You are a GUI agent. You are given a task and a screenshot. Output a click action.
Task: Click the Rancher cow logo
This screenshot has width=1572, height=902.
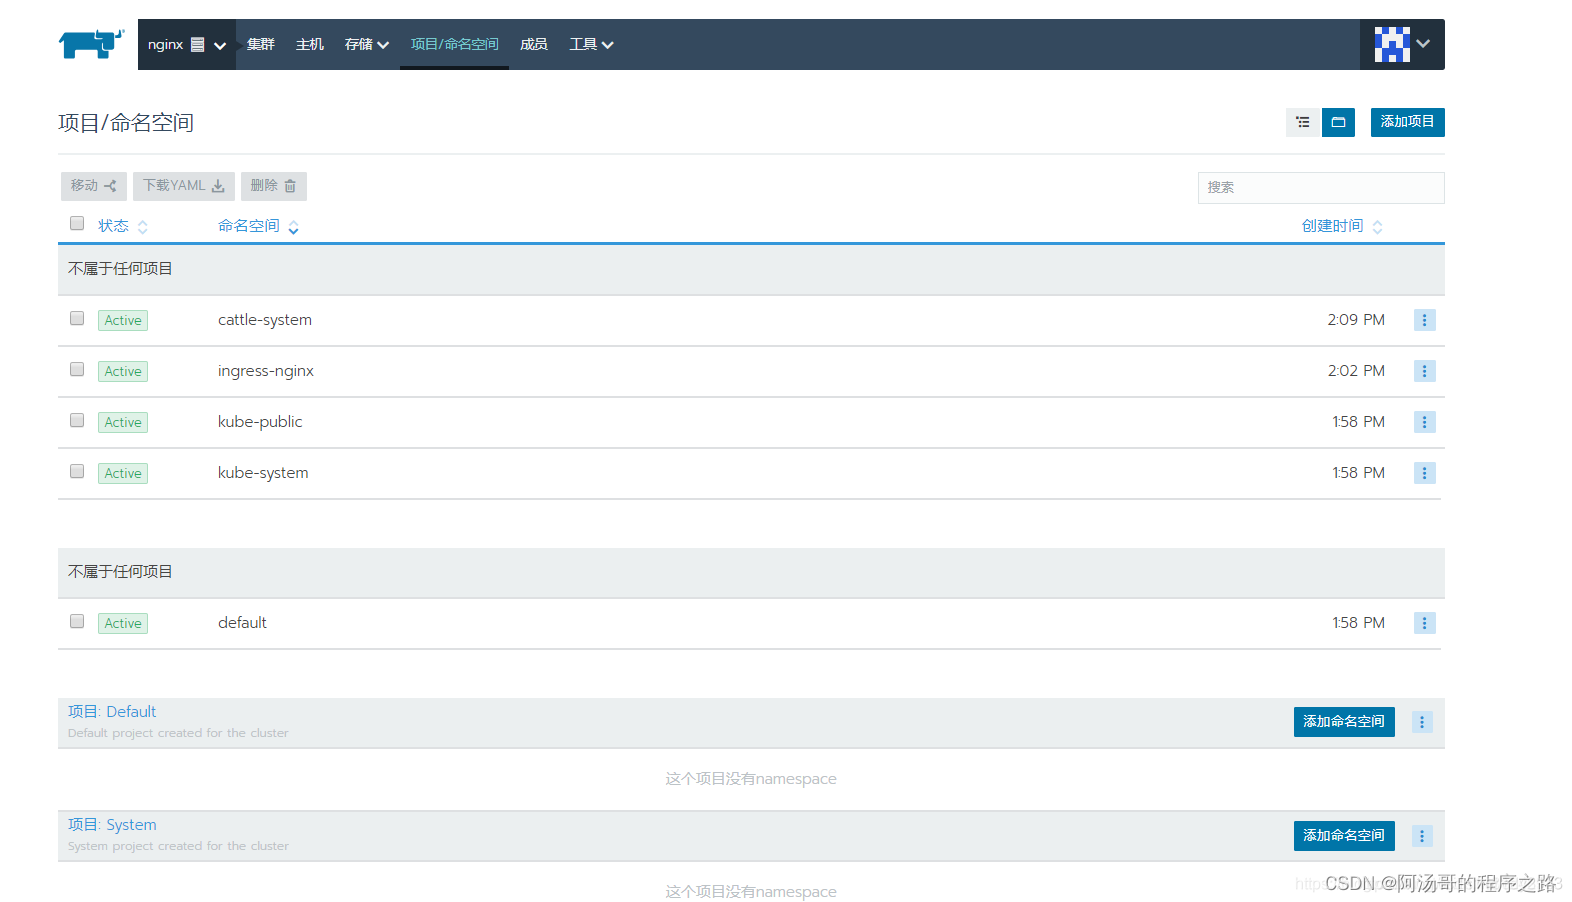pos(91,44)
